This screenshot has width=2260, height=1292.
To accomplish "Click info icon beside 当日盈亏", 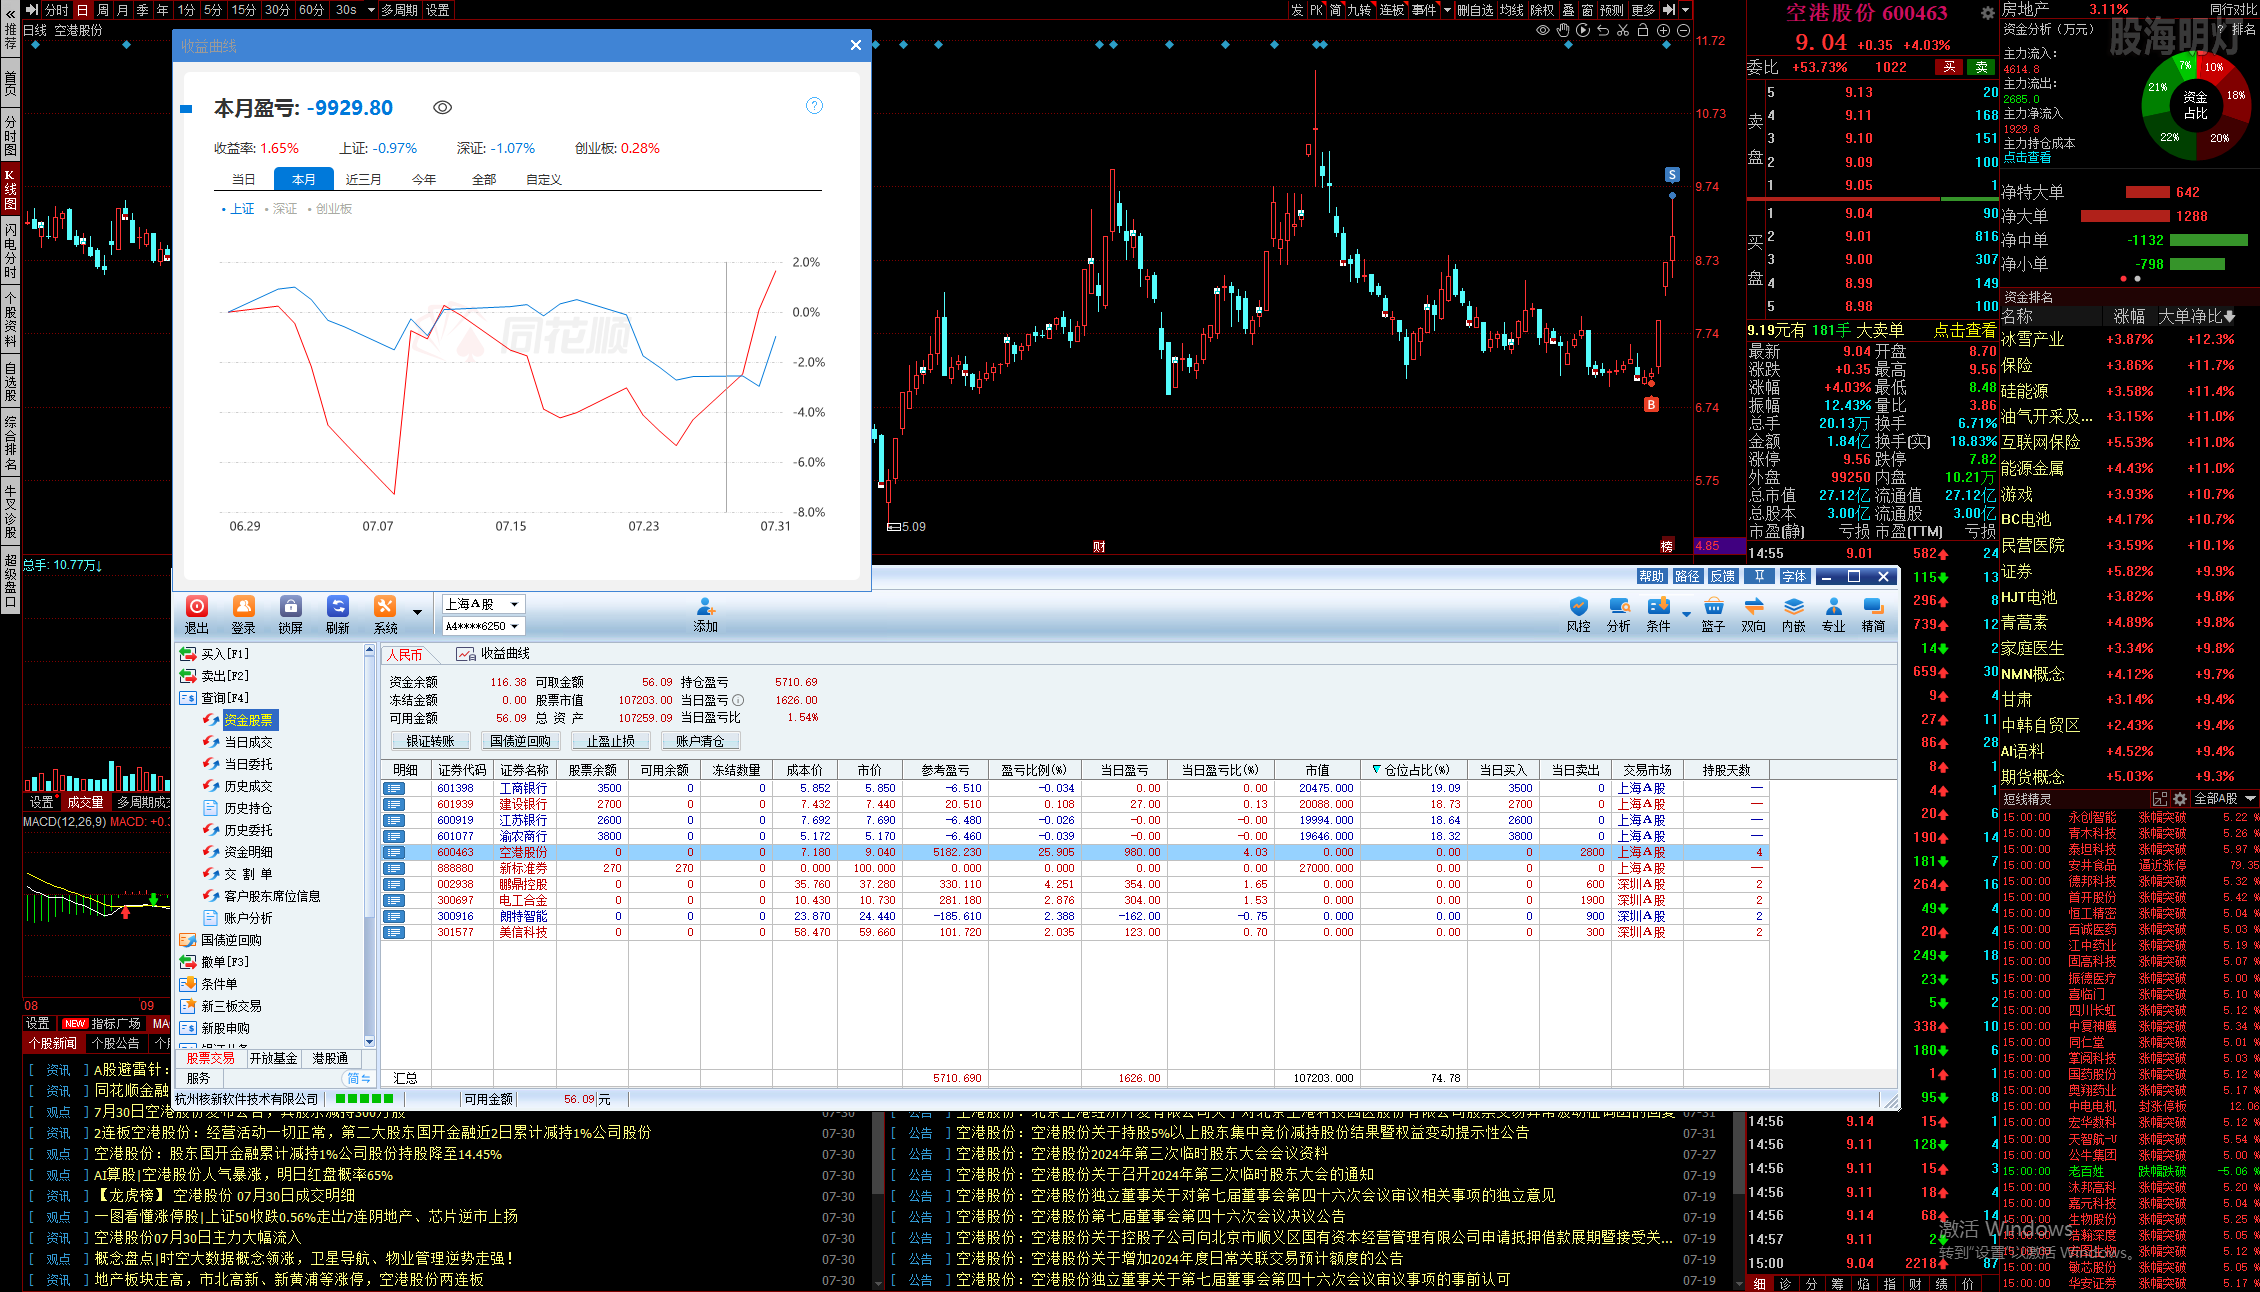I will click(738, 700).
